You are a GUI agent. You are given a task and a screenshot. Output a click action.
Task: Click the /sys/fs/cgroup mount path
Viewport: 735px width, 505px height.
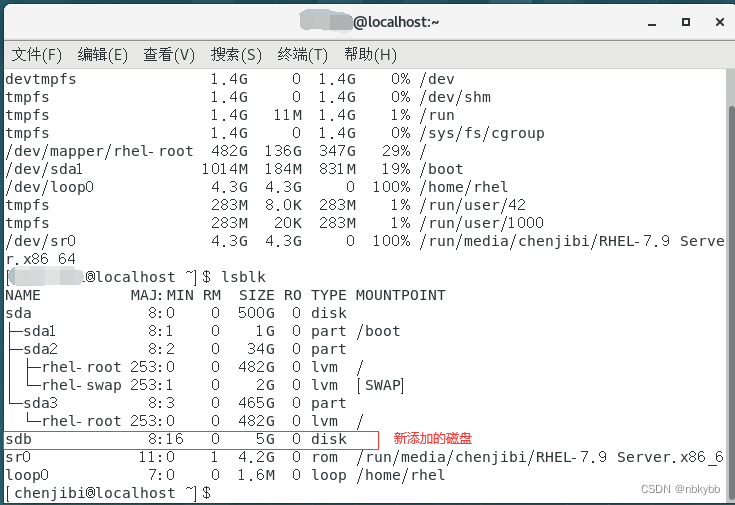point(482,133)
